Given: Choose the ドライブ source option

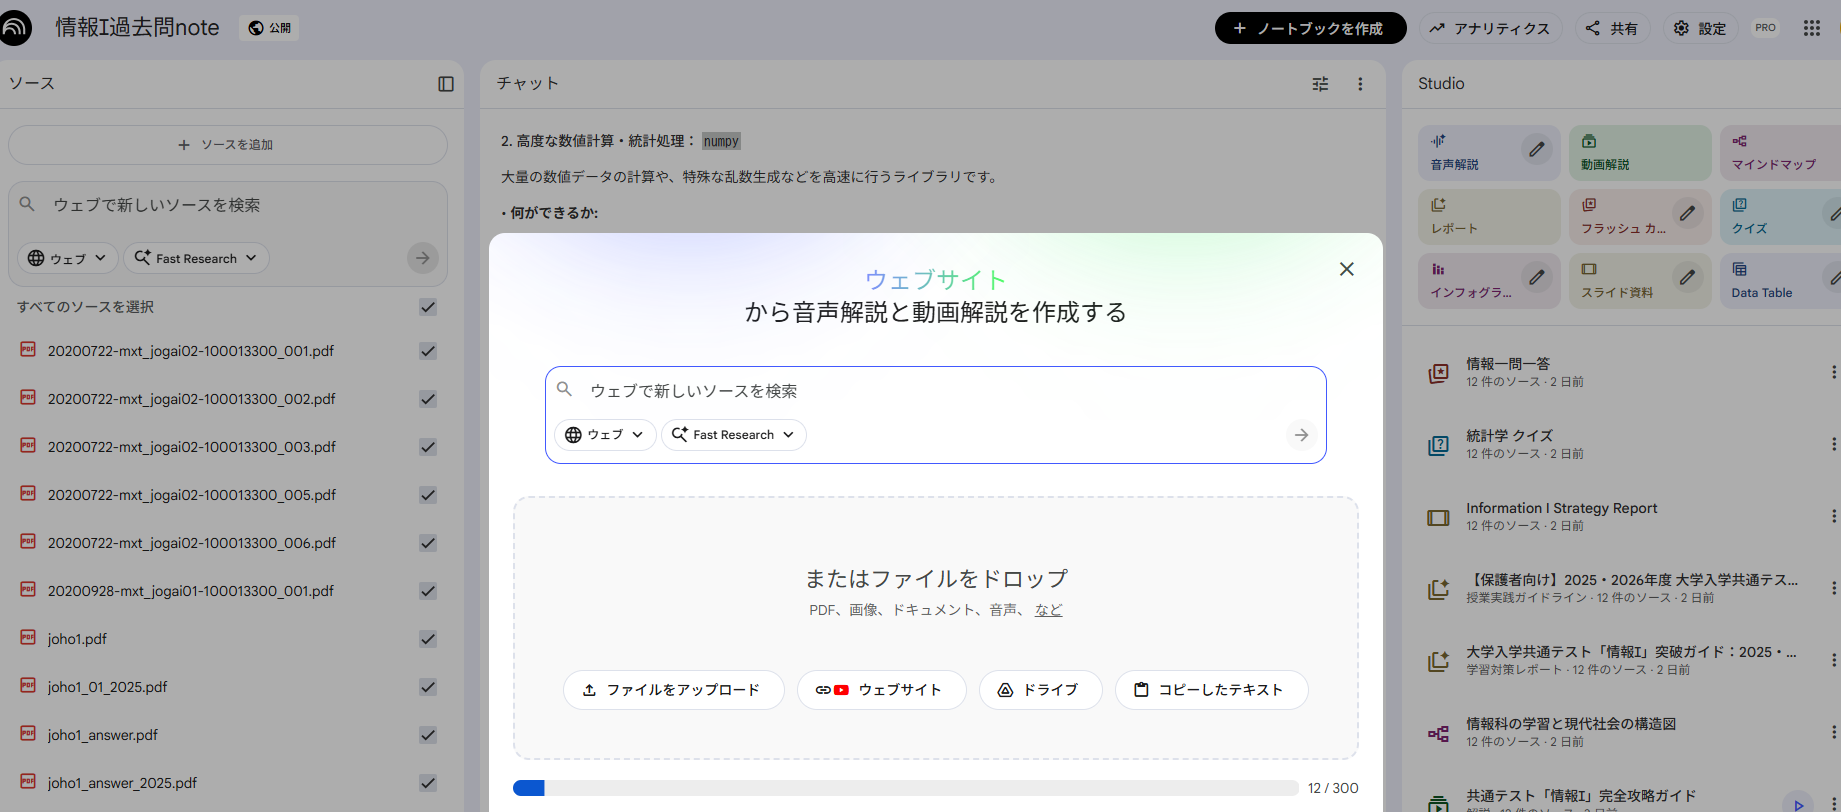Looking at the screenshot, I should pos(1040,690).
